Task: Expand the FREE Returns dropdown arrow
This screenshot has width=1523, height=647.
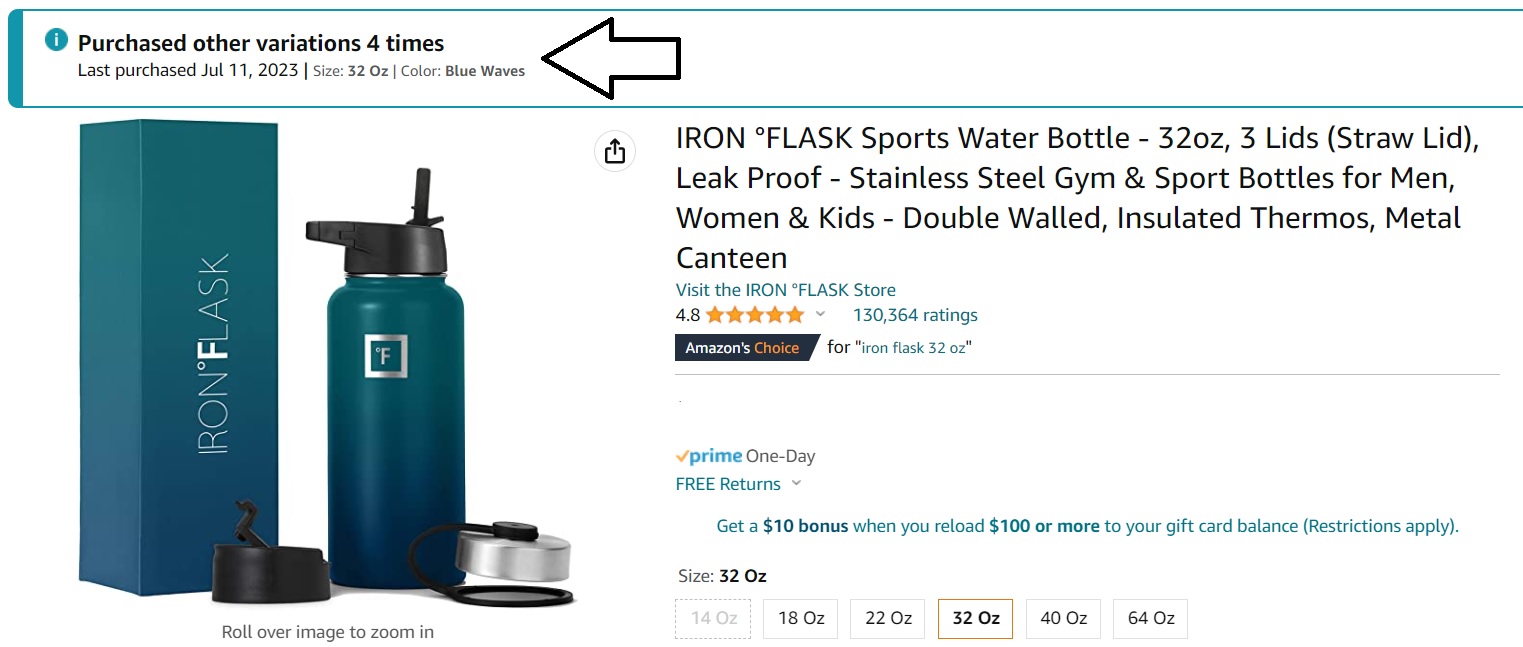Action: point(796,484)
